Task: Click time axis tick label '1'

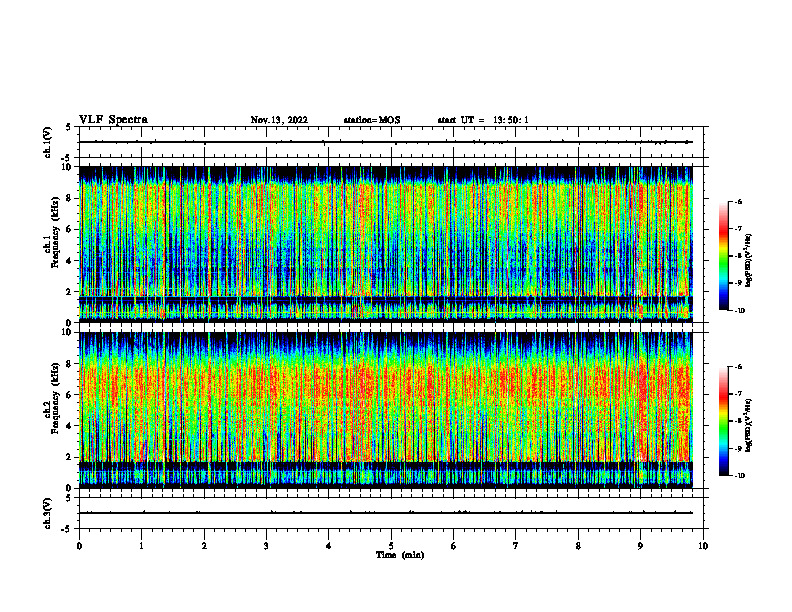Action: (141, 546)
